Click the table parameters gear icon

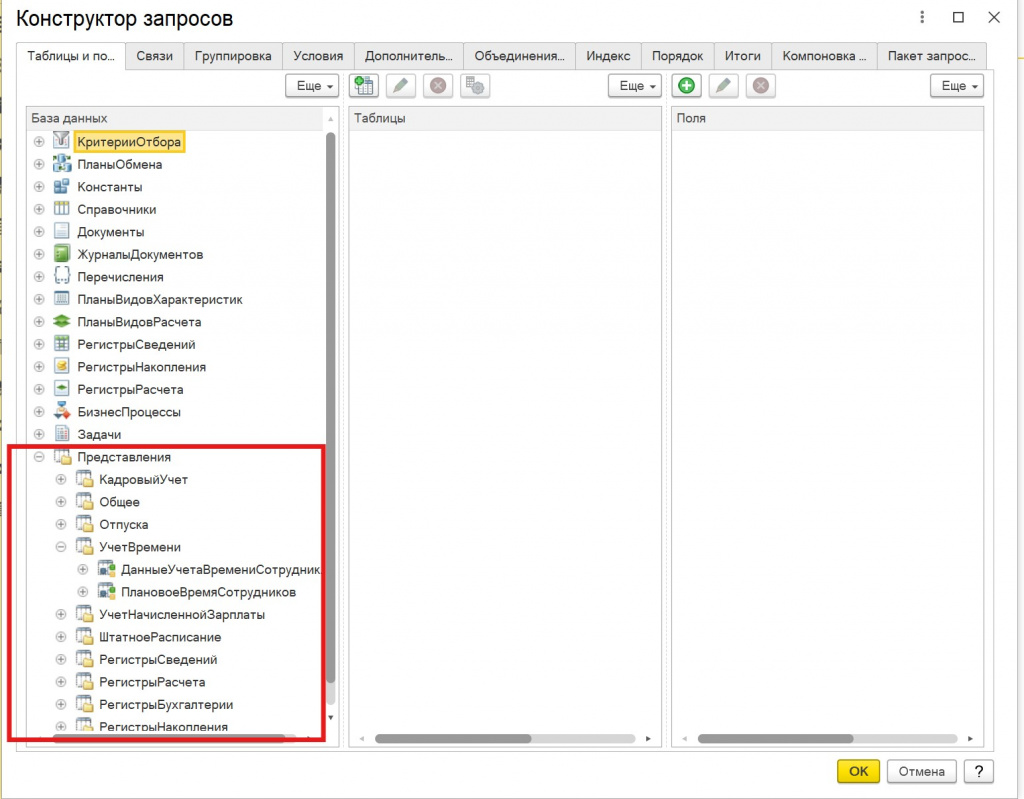[475, 86]
